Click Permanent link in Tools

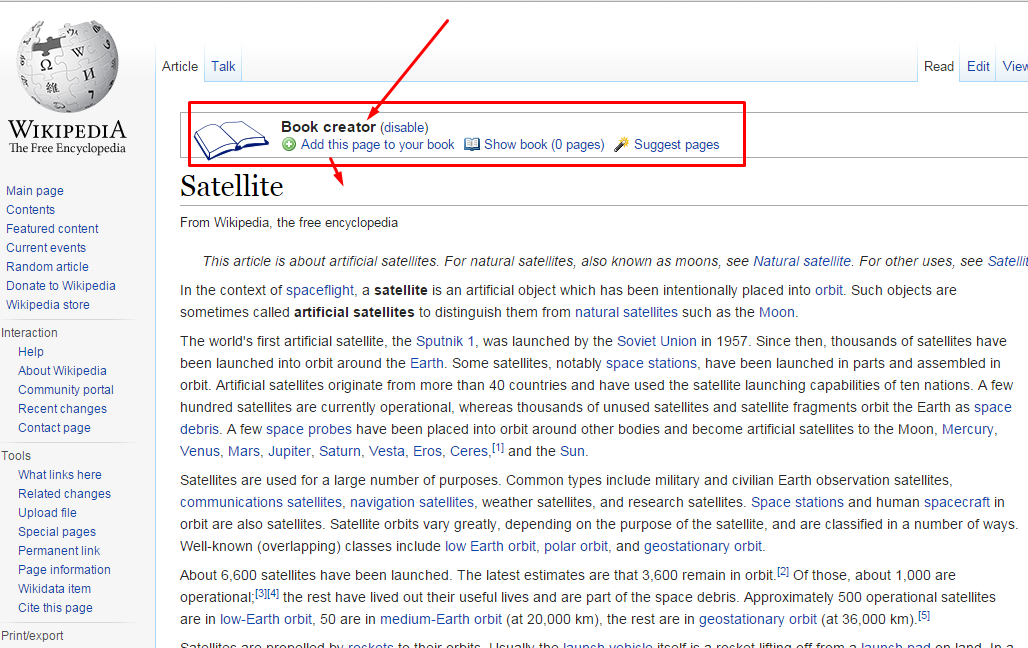tap(59, 551)
